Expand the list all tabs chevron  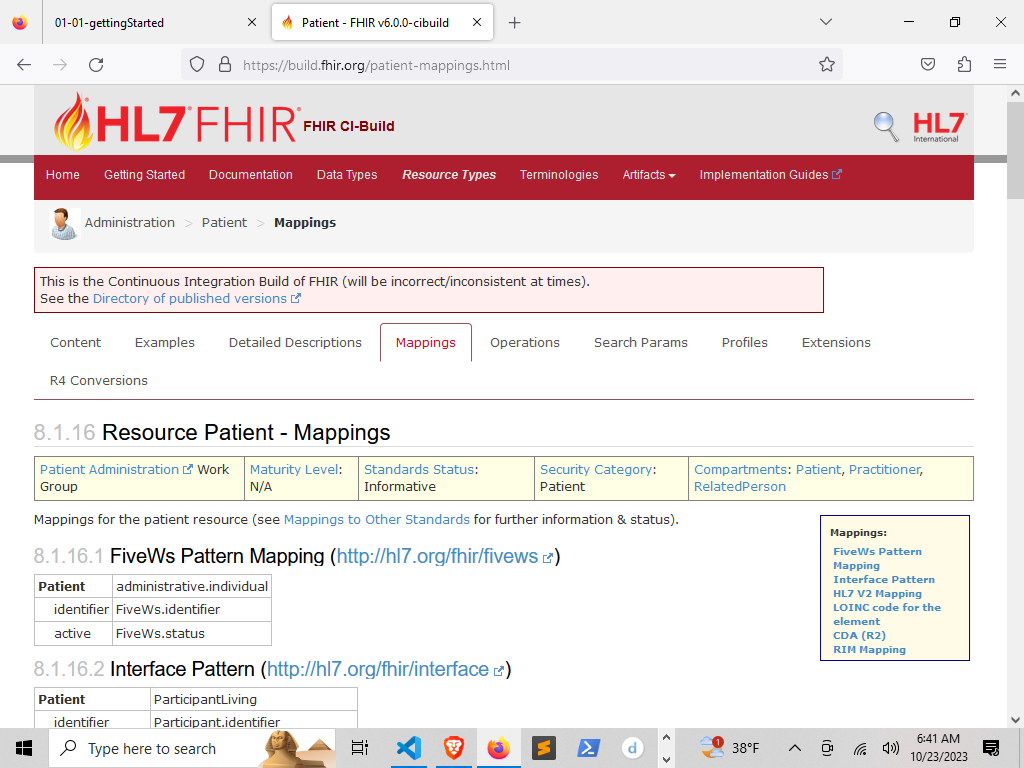point(825,22)
